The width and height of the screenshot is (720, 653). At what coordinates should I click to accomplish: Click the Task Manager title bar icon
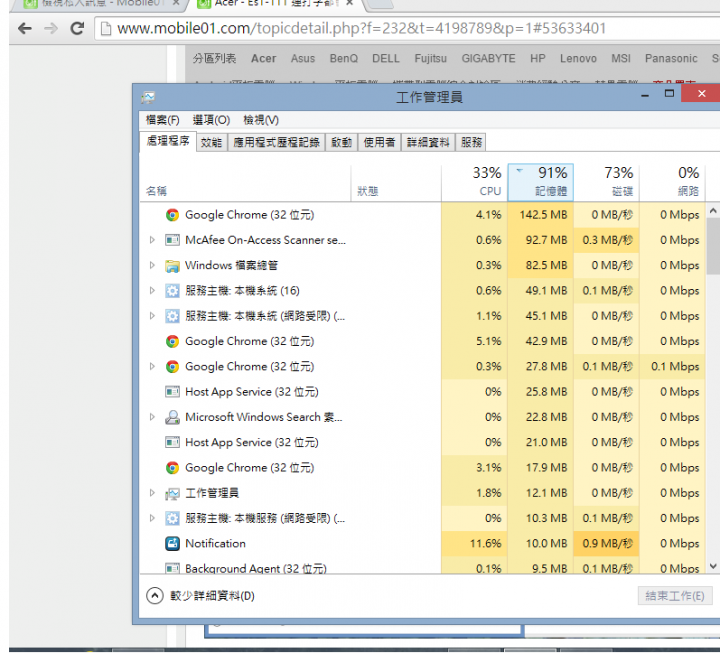click(x=148, y=97)
